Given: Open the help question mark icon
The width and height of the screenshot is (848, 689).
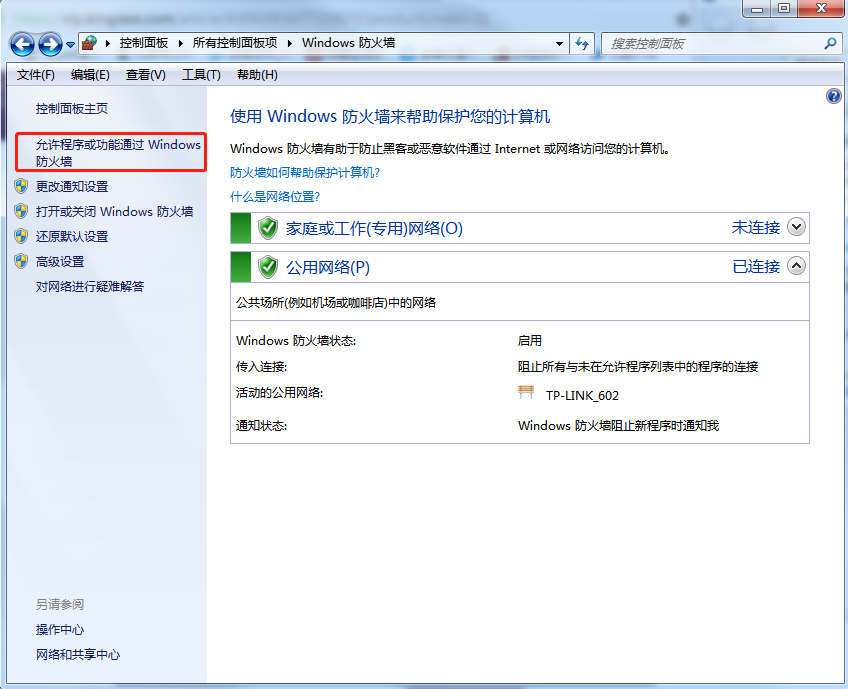Looking at the screenshot, I should [x=833, y=96].
